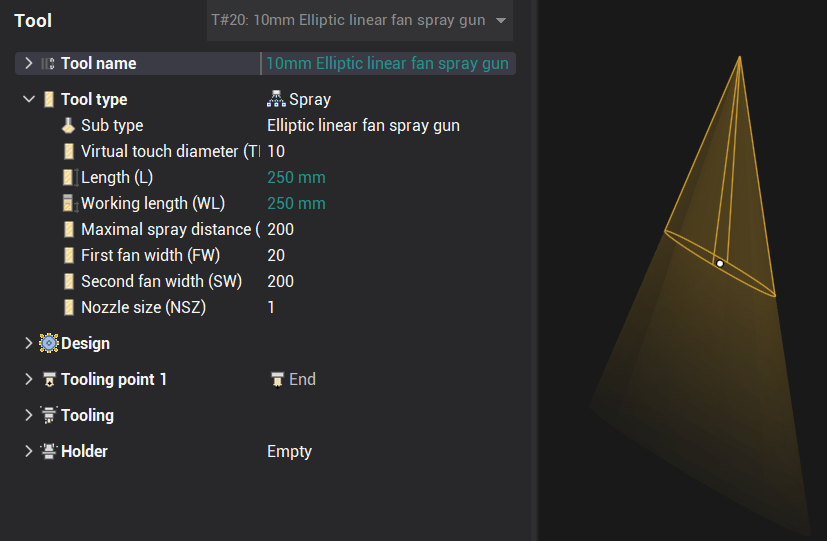The image size is (827, 541).
Task: Collapse the Tool type section
Action: (x=27, y=100)
